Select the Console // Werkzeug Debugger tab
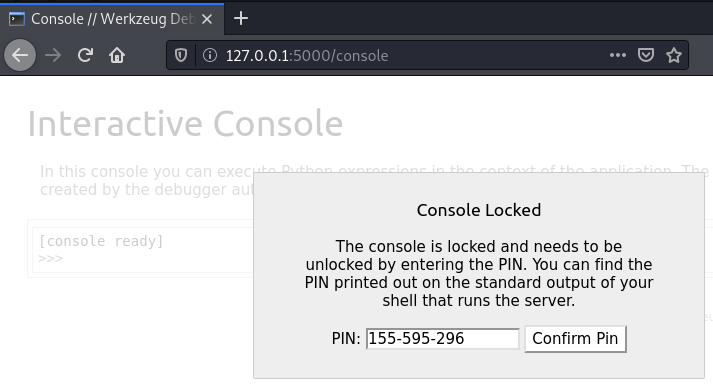The height and width of the screenshot is (389, 713). (112, 19)
